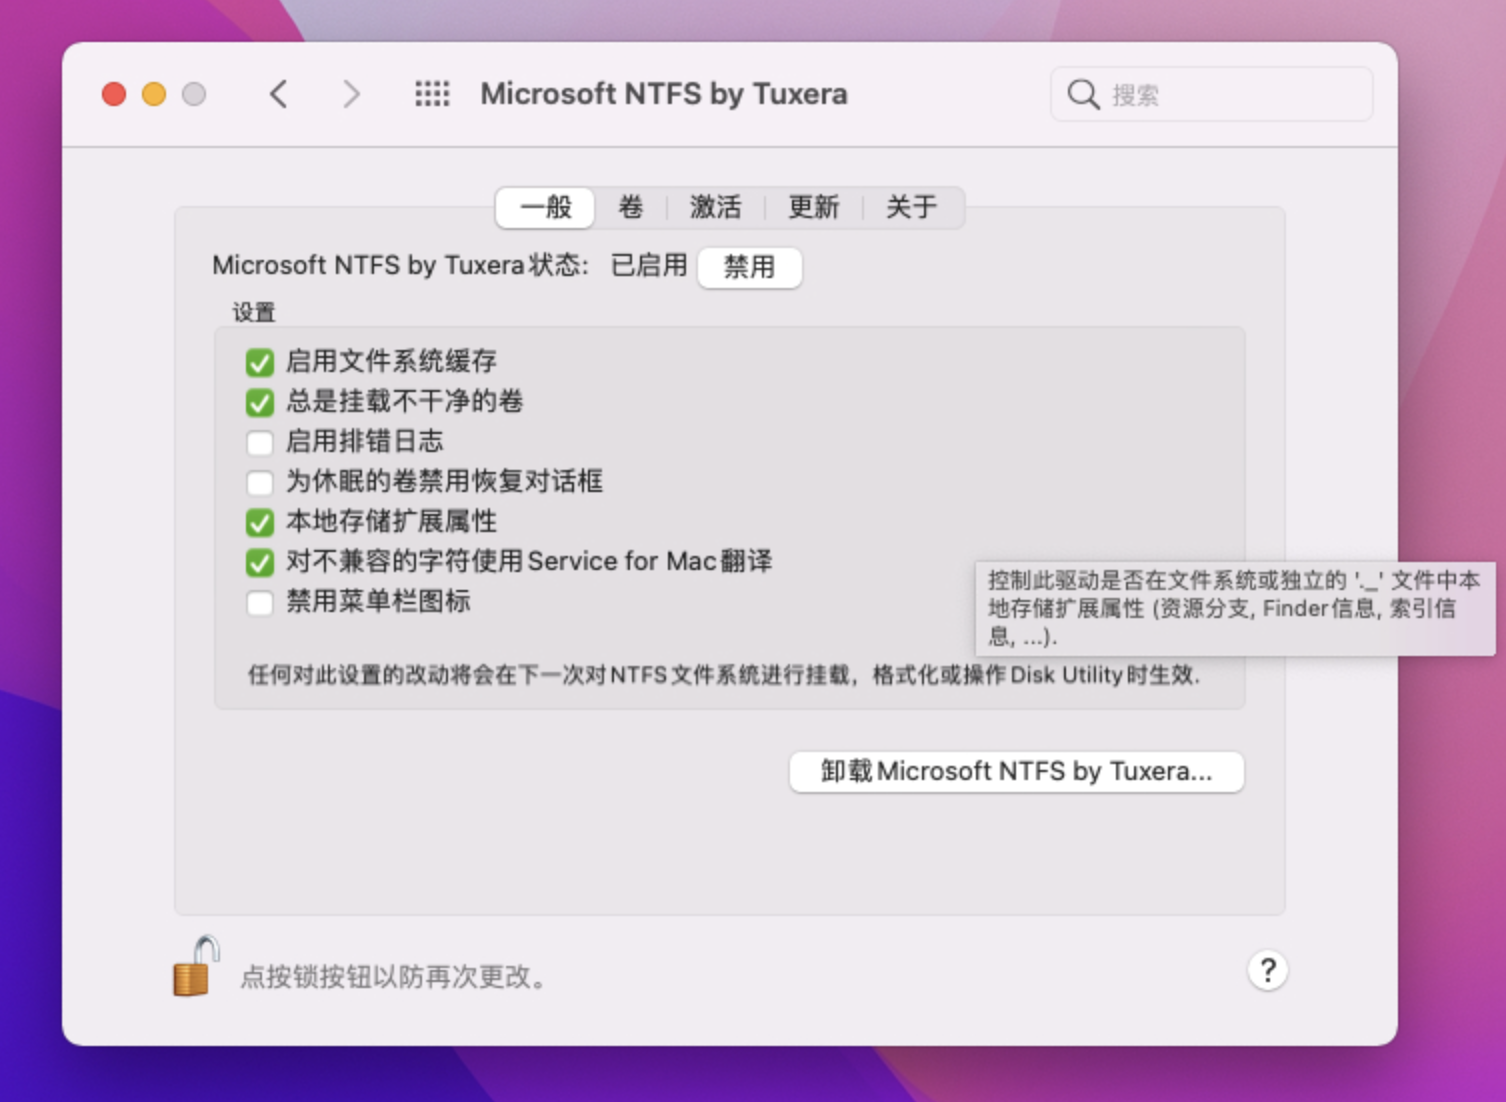
Task: Switch to the 更新 tab
Action: [x=813, y=207]
